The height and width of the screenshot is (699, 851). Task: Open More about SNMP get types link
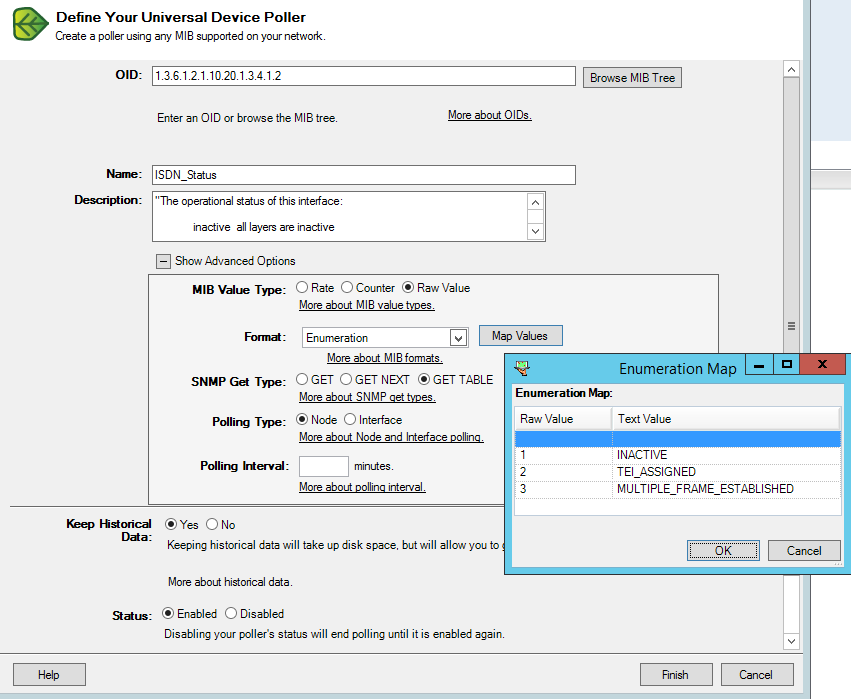[367, 397]
